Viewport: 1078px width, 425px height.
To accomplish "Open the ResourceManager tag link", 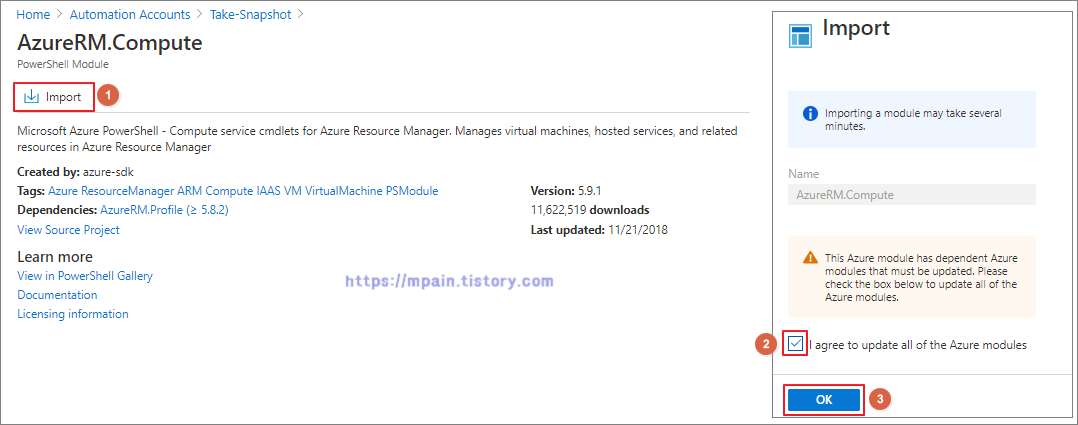I will (126, 190).
